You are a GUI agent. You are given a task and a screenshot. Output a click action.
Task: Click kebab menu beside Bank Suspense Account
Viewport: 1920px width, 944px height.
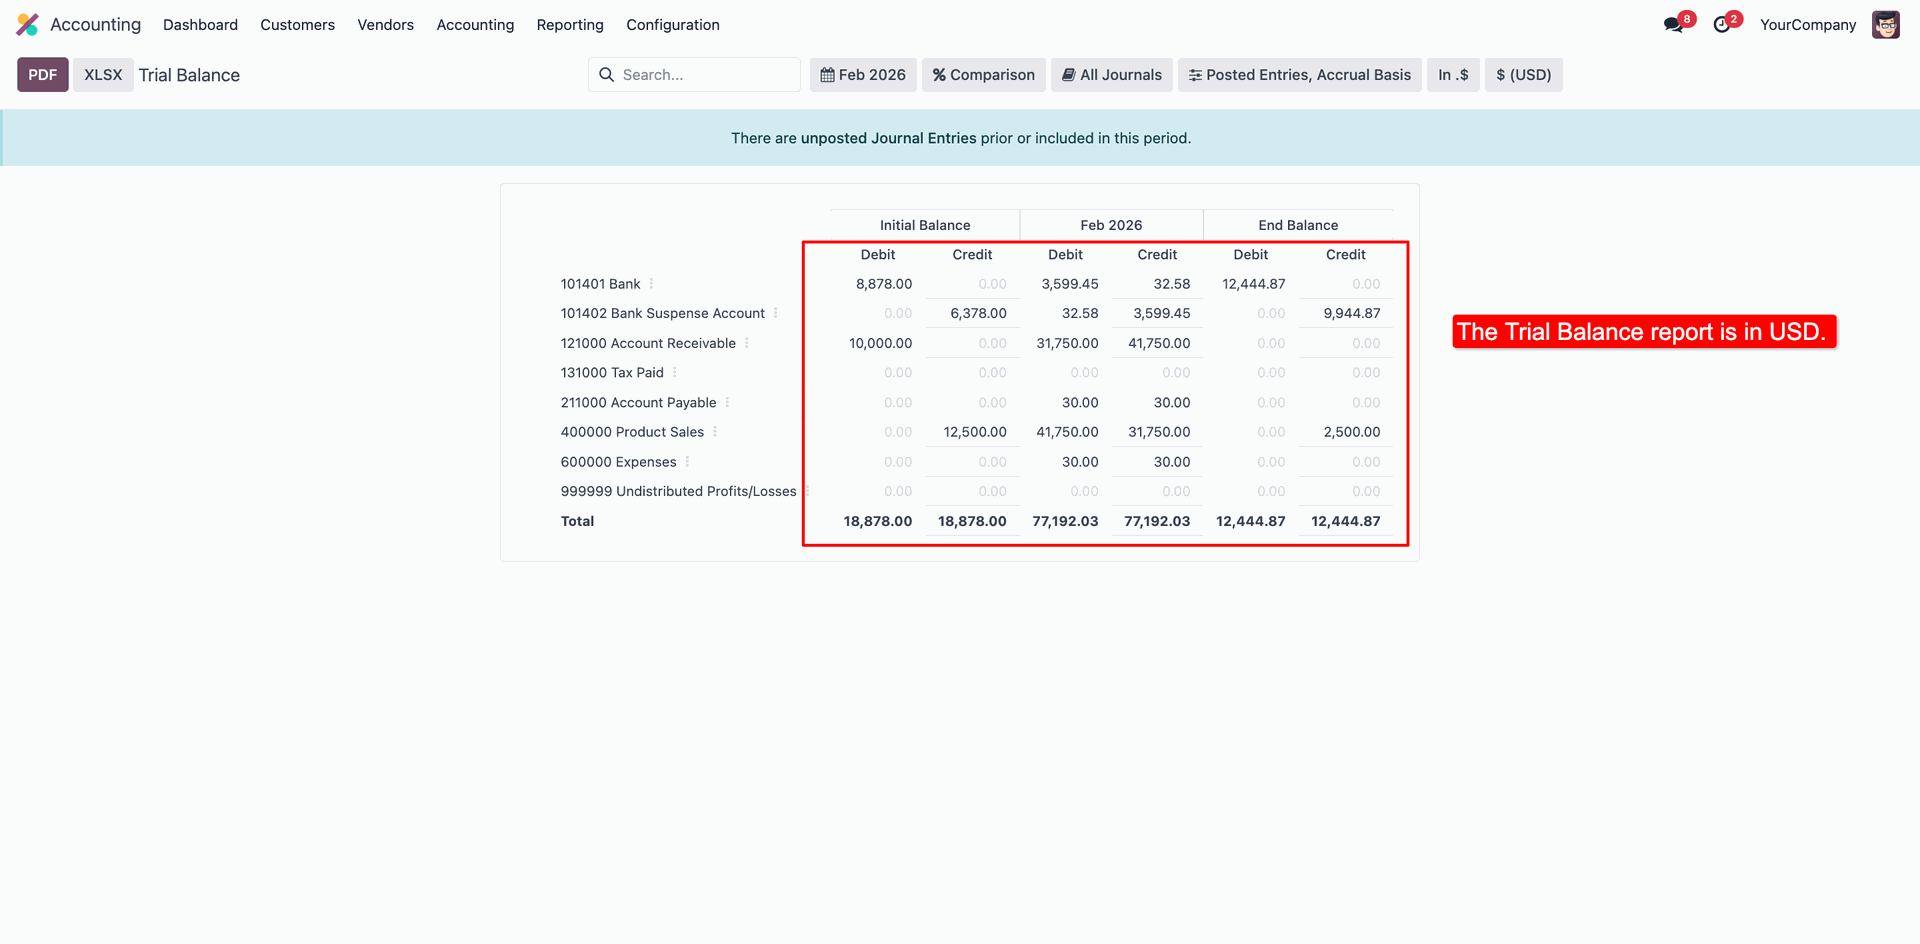pyautogui.click(x=776, y=313)
